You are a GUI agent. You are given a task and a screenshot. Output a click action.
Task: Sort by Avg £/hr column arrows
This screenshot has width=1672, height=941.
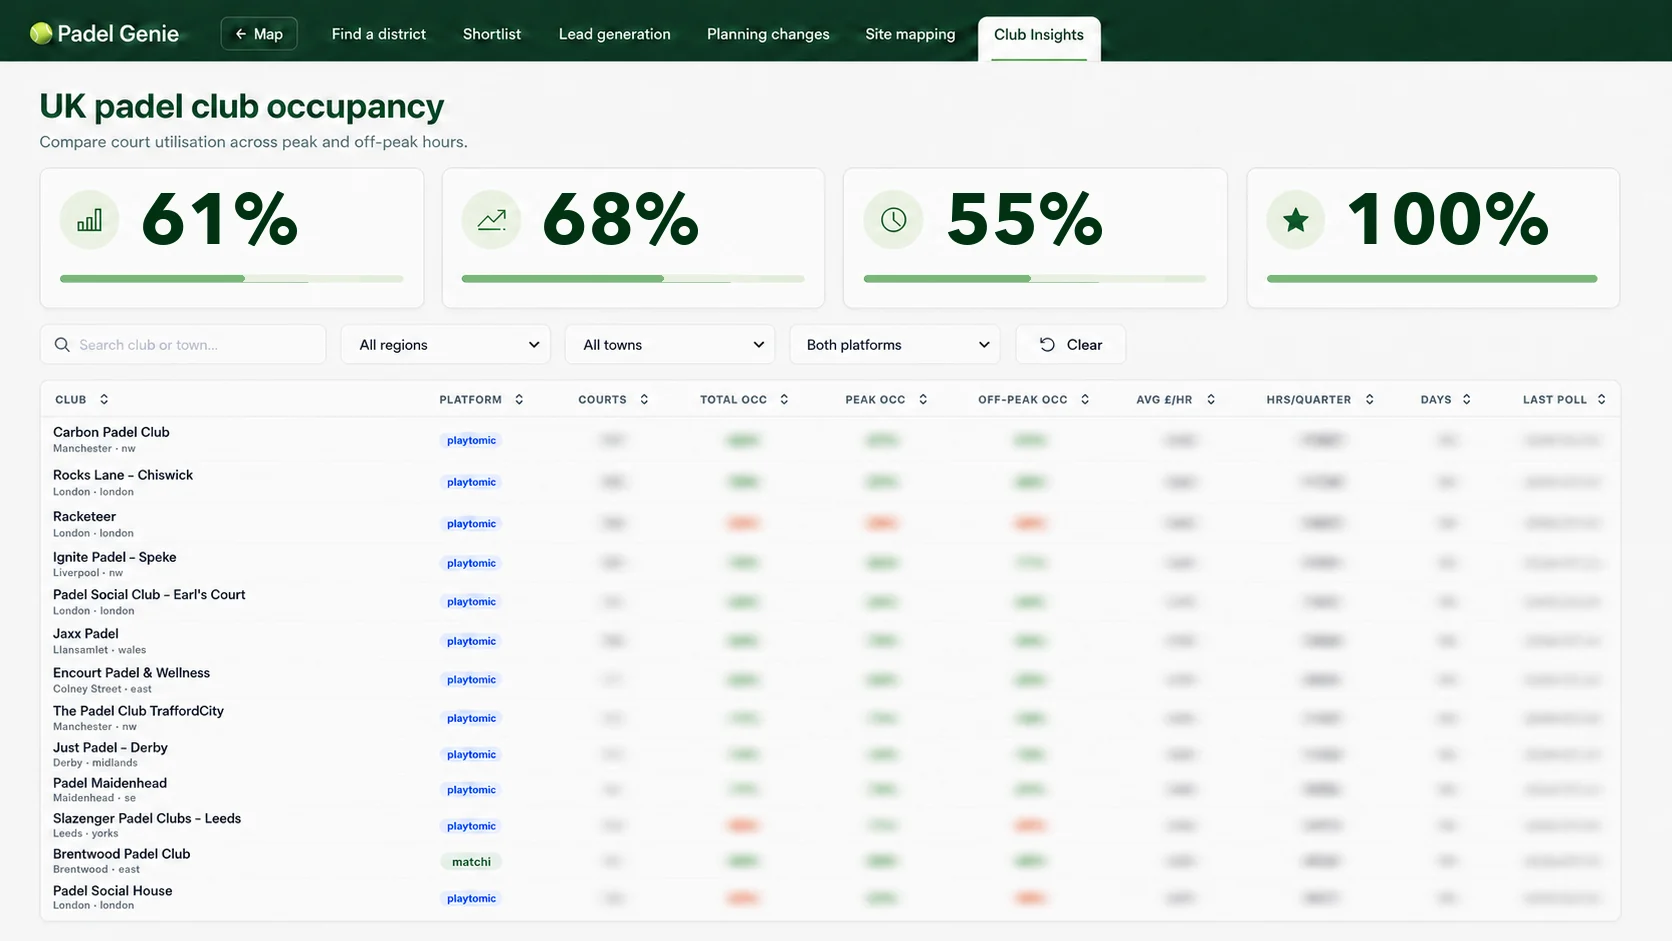coord(1211,400)
